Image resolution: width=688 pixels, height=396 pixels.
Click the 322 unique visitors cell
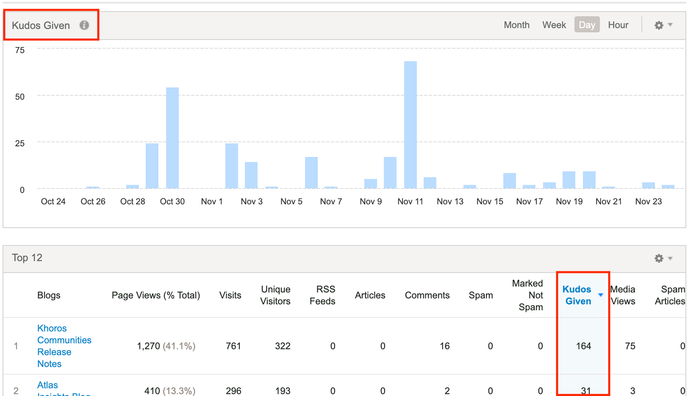[x=283, y=346]
